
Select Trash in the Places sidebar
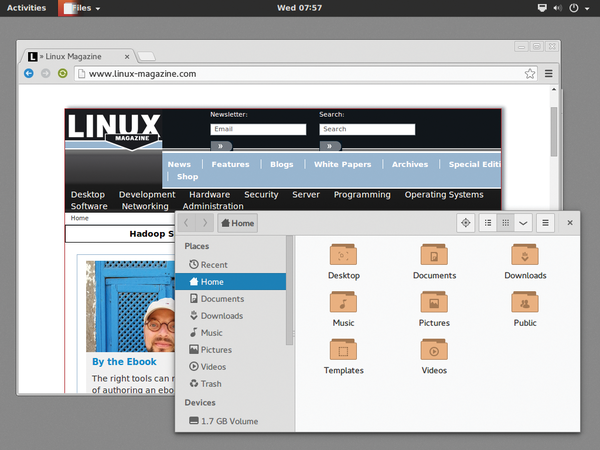coord(231,384)
